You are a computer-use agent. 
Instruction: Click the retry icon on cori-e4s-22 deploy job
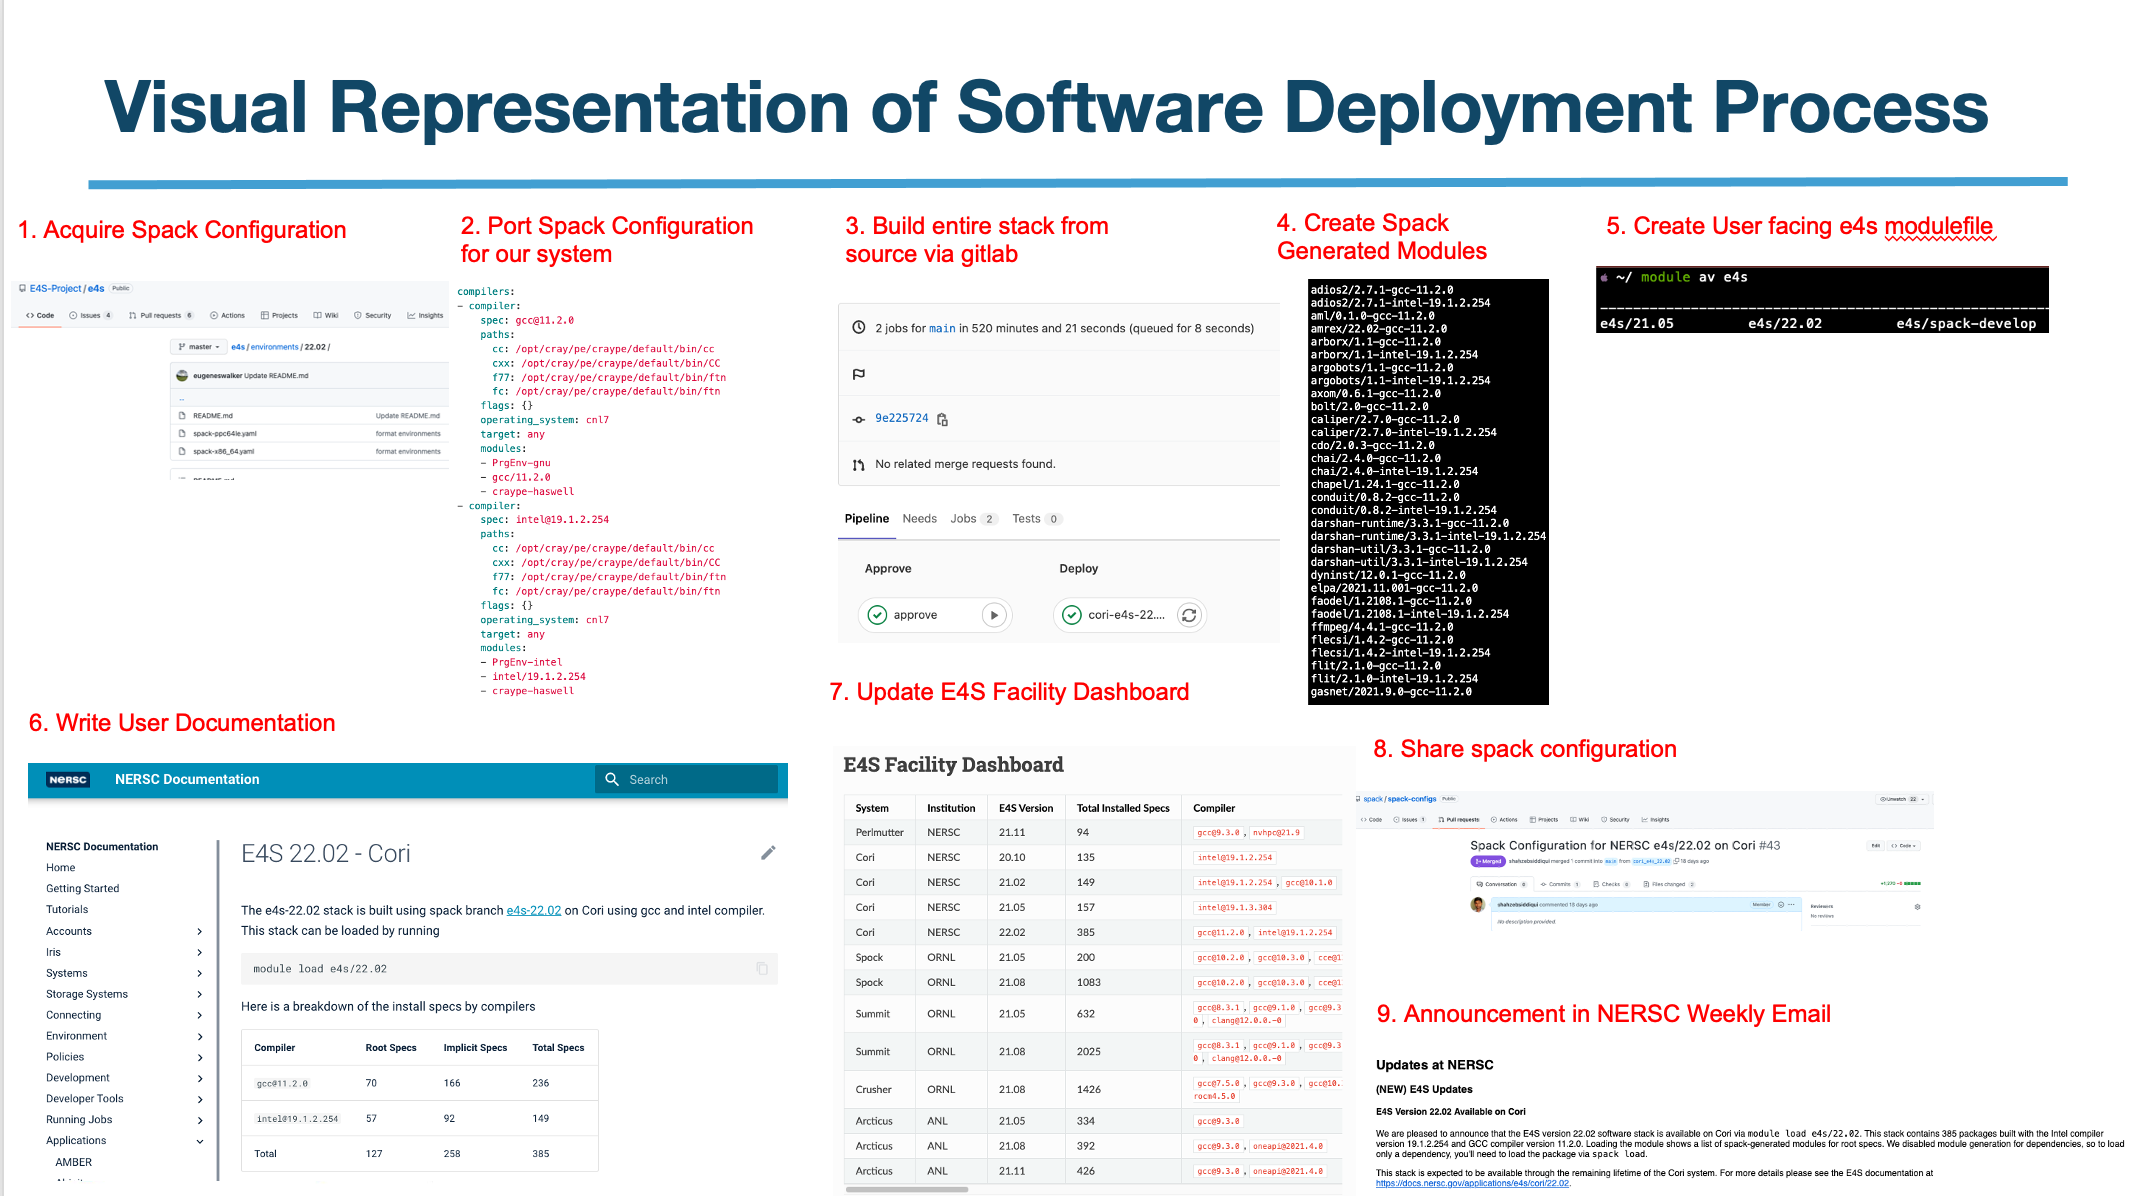point(1189,615)
